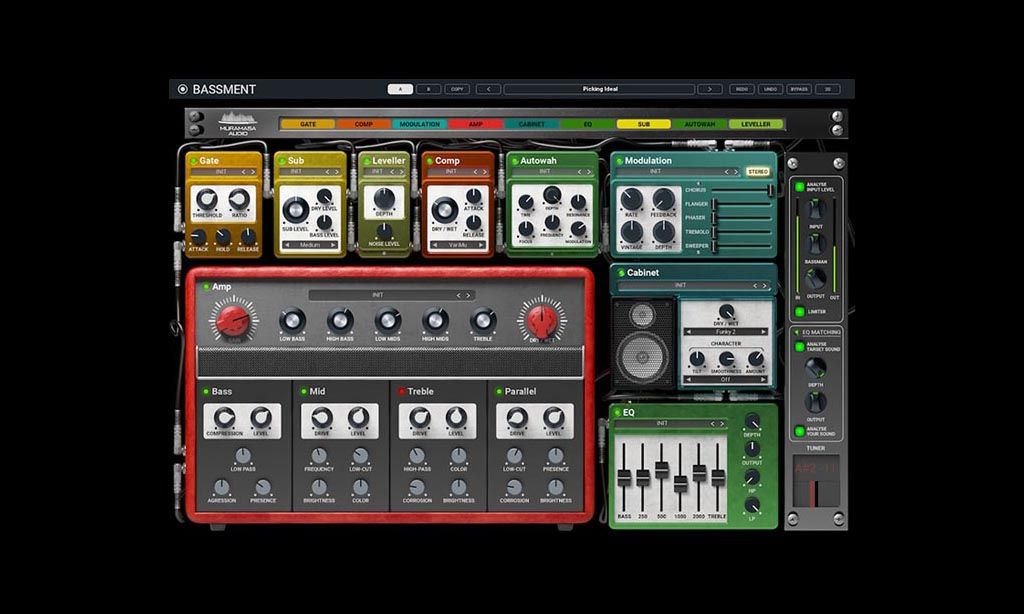Viewport: 1024px width, 614px height.
Task: Click the Gate Ratio knob
Action: pyautogui.click(x=239, y=199)
